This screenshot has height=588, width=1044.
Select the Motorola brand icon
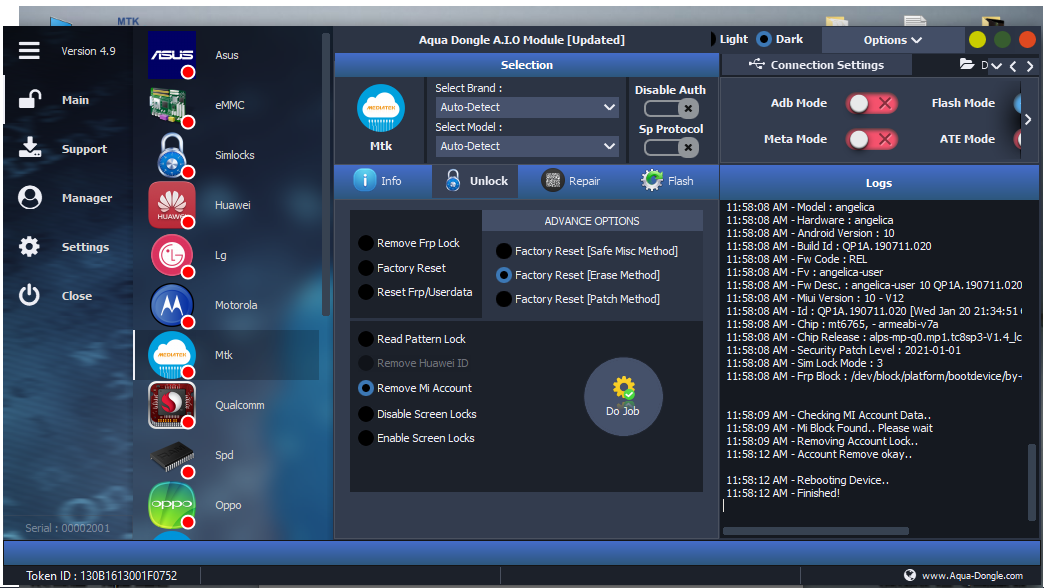click(171, 305)
